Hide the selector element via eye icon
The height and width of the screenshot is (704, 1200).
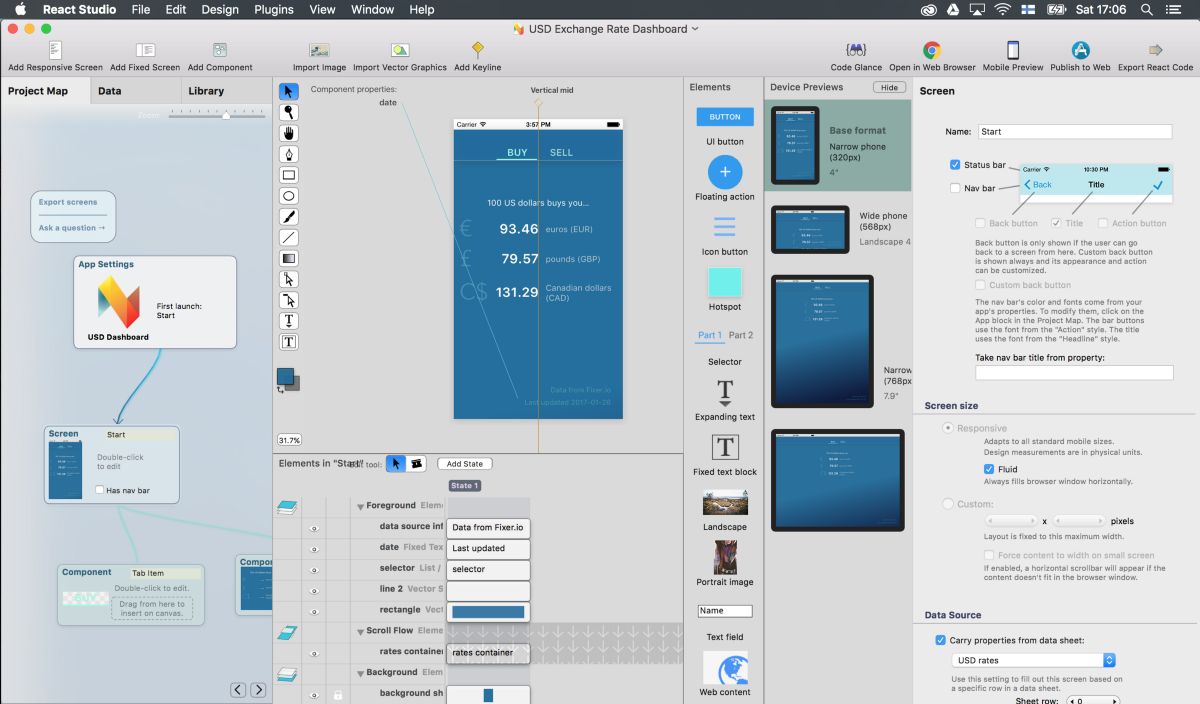pyautogui.click(x=314, y=569)
